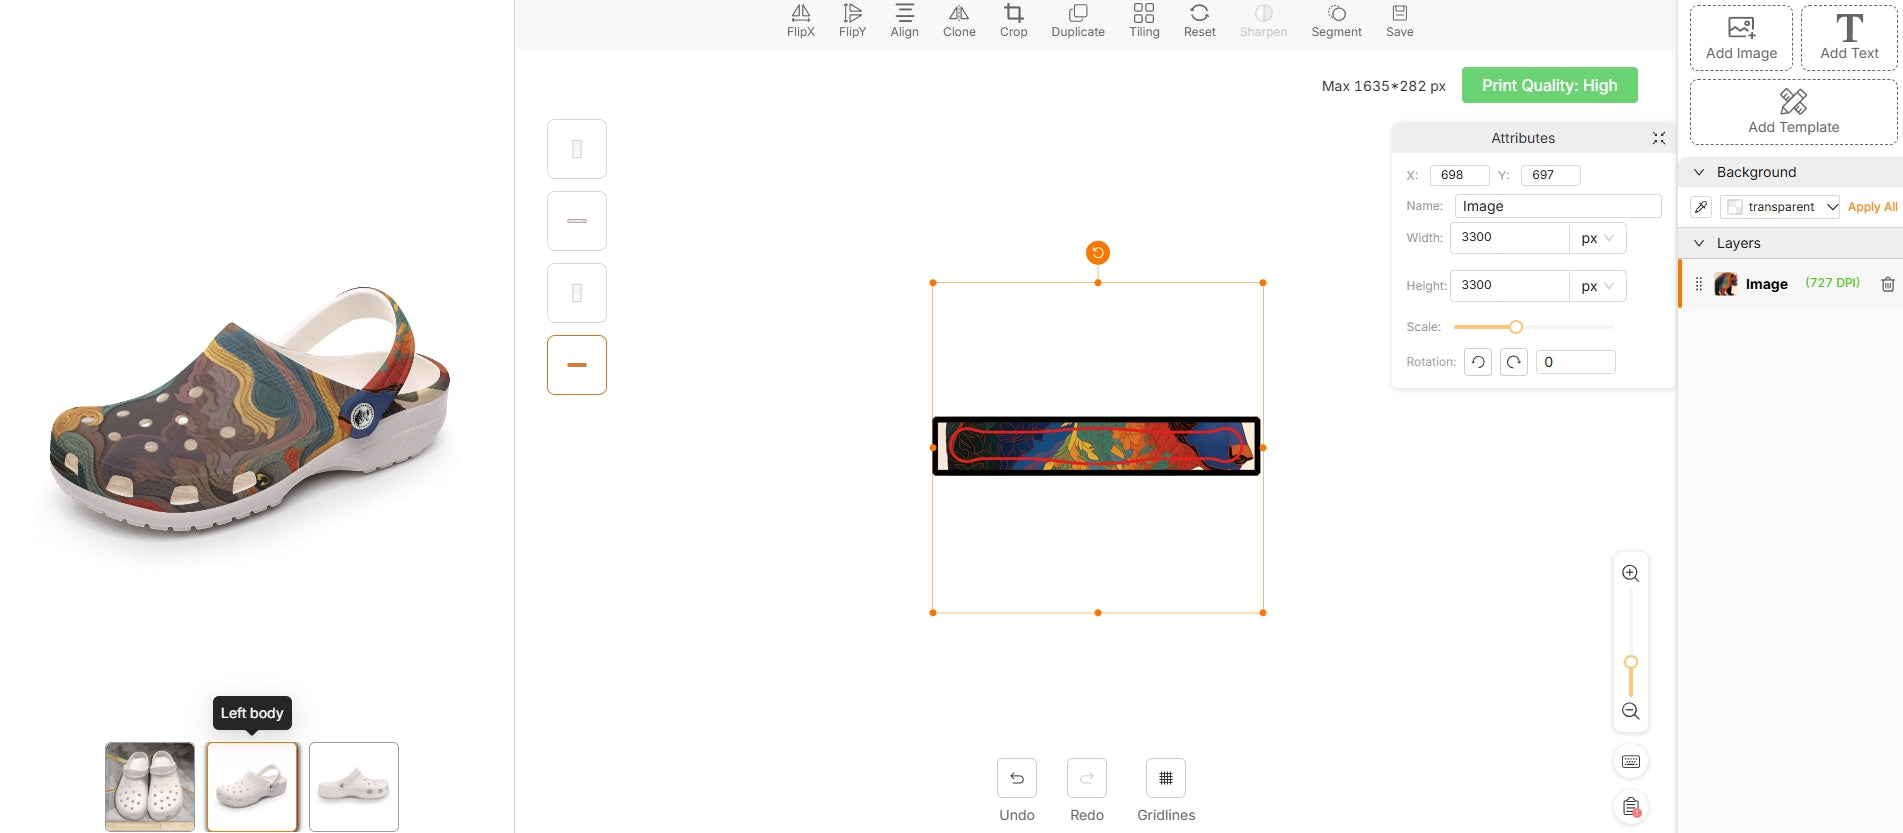Screen dimensions: 1903x833
Task: Open the Width unit px dropdown
Action: [1597, 238]
